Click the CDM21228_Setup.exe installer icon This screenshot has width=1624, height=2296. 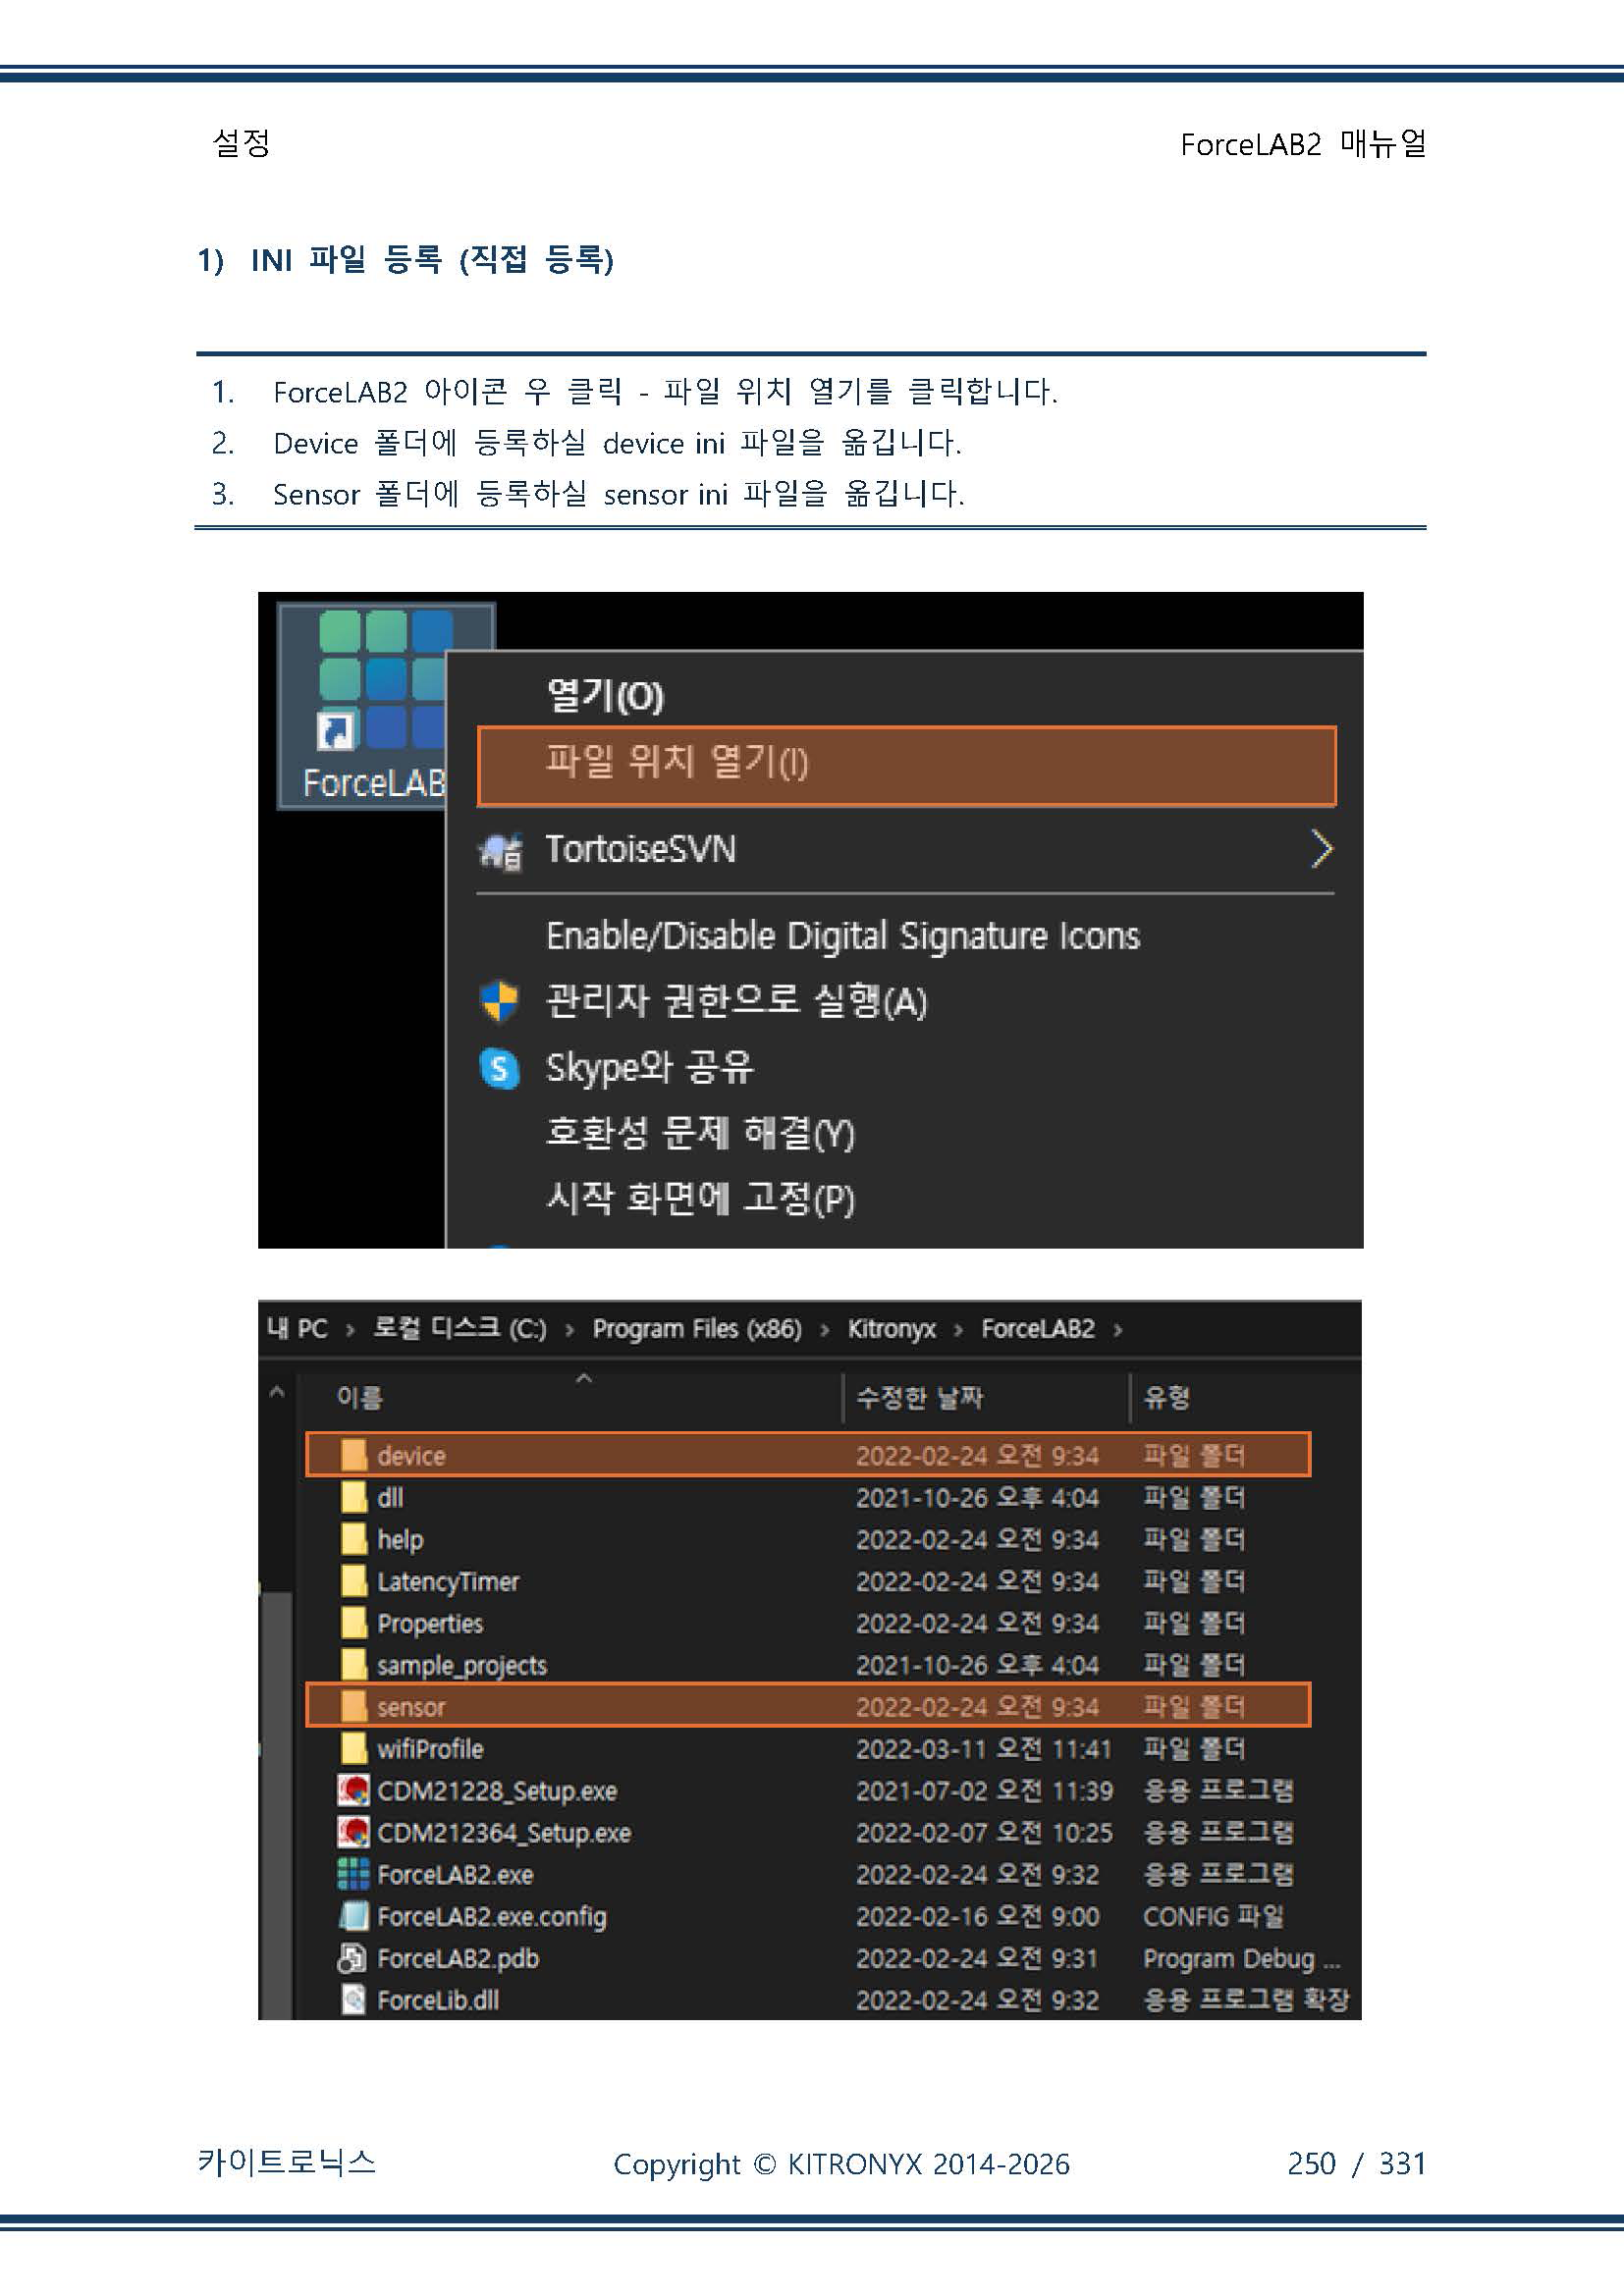click(353, 1791)
